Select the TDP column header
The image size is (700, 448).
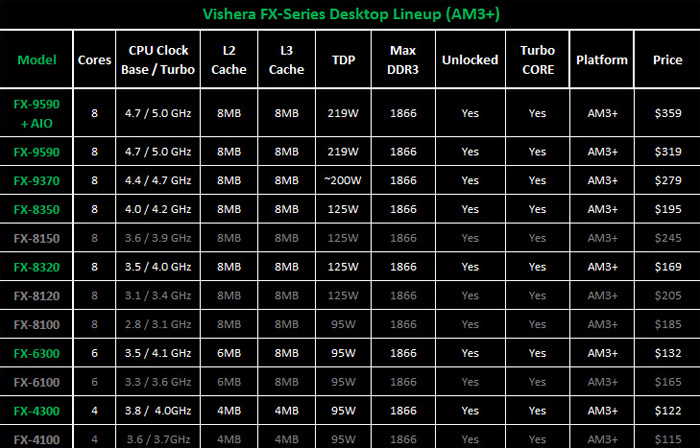click(x=343, y=60)
